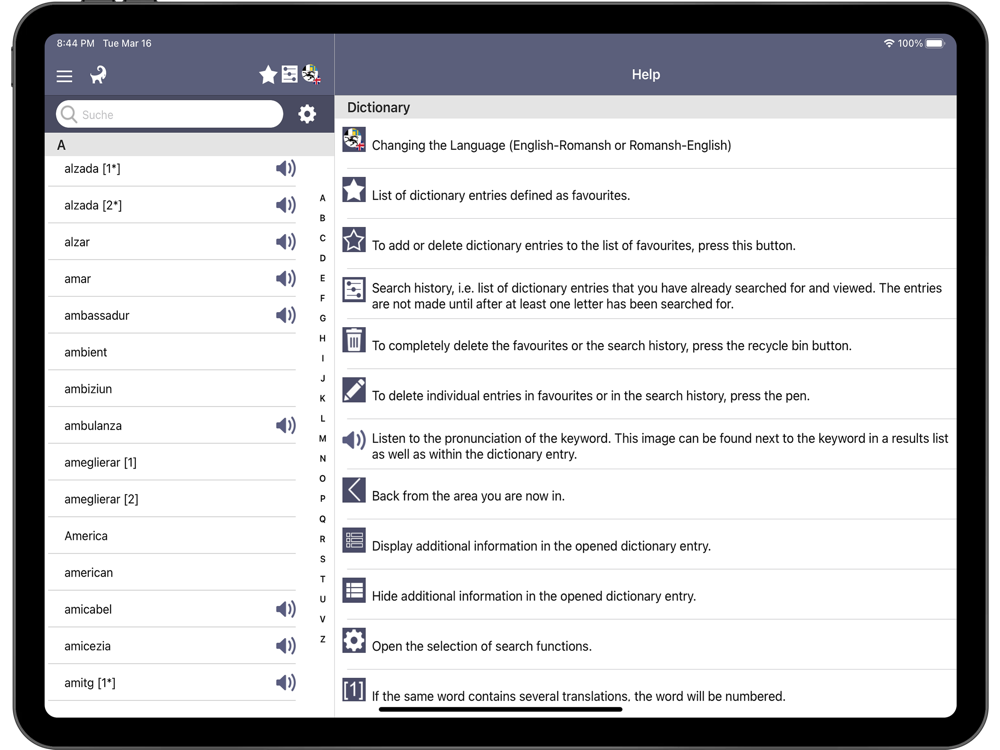Tap the ibex logo icon

click(x=98, y=75)
